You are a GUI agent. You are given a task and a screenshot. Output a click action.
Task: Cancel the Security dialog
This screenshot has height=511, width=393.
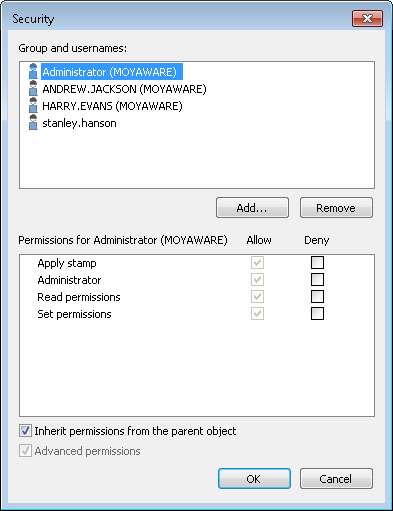(x=336, y=479)
